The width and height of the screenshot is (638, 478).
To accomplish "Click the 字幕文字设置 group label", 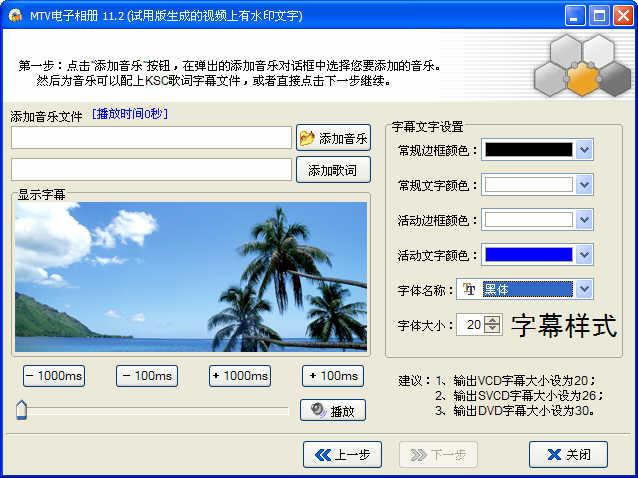I will [427, 127].
